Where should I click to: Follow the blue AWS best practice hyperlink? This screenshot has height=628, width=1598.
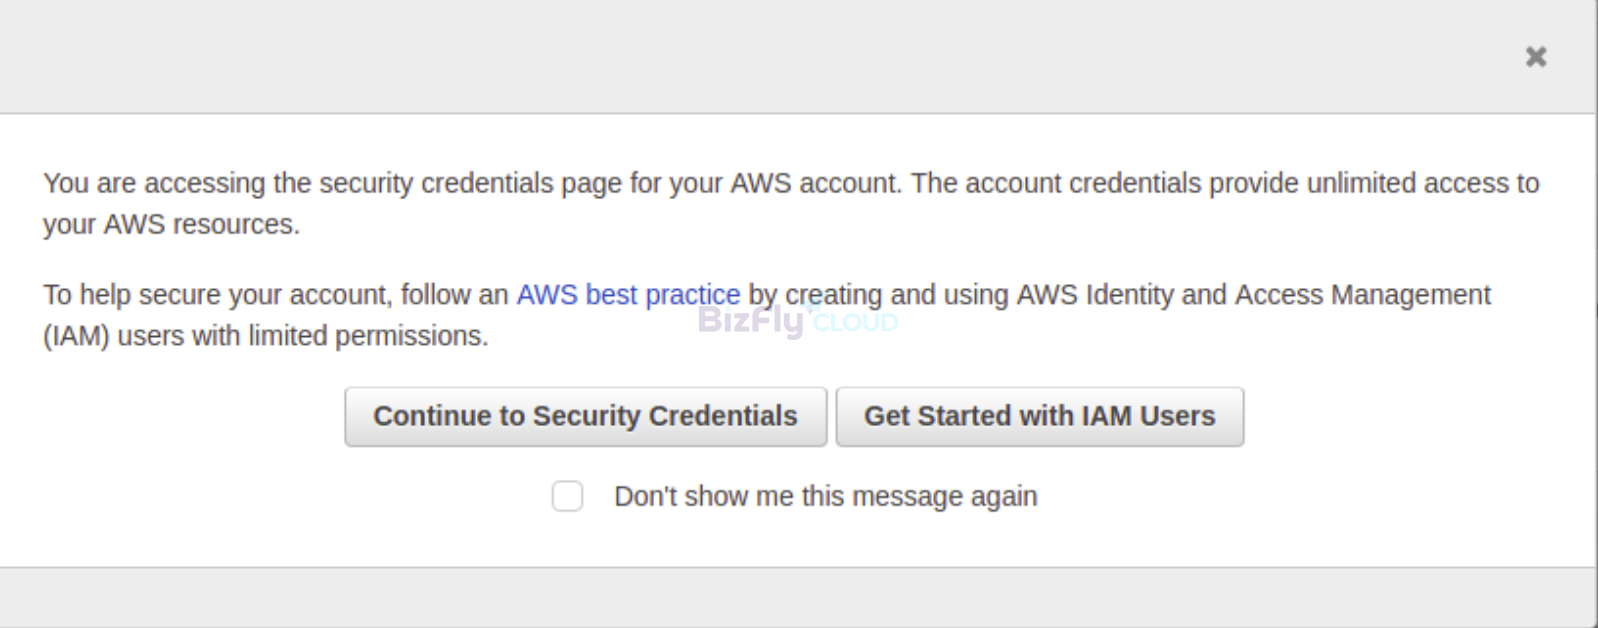(x=628, y=295)
